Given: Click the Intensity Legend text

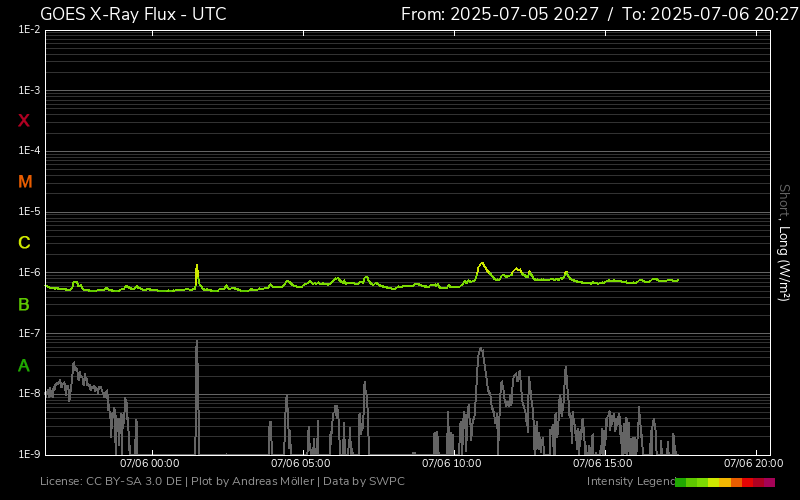Looking at the screenshot, I should point(629,482).
